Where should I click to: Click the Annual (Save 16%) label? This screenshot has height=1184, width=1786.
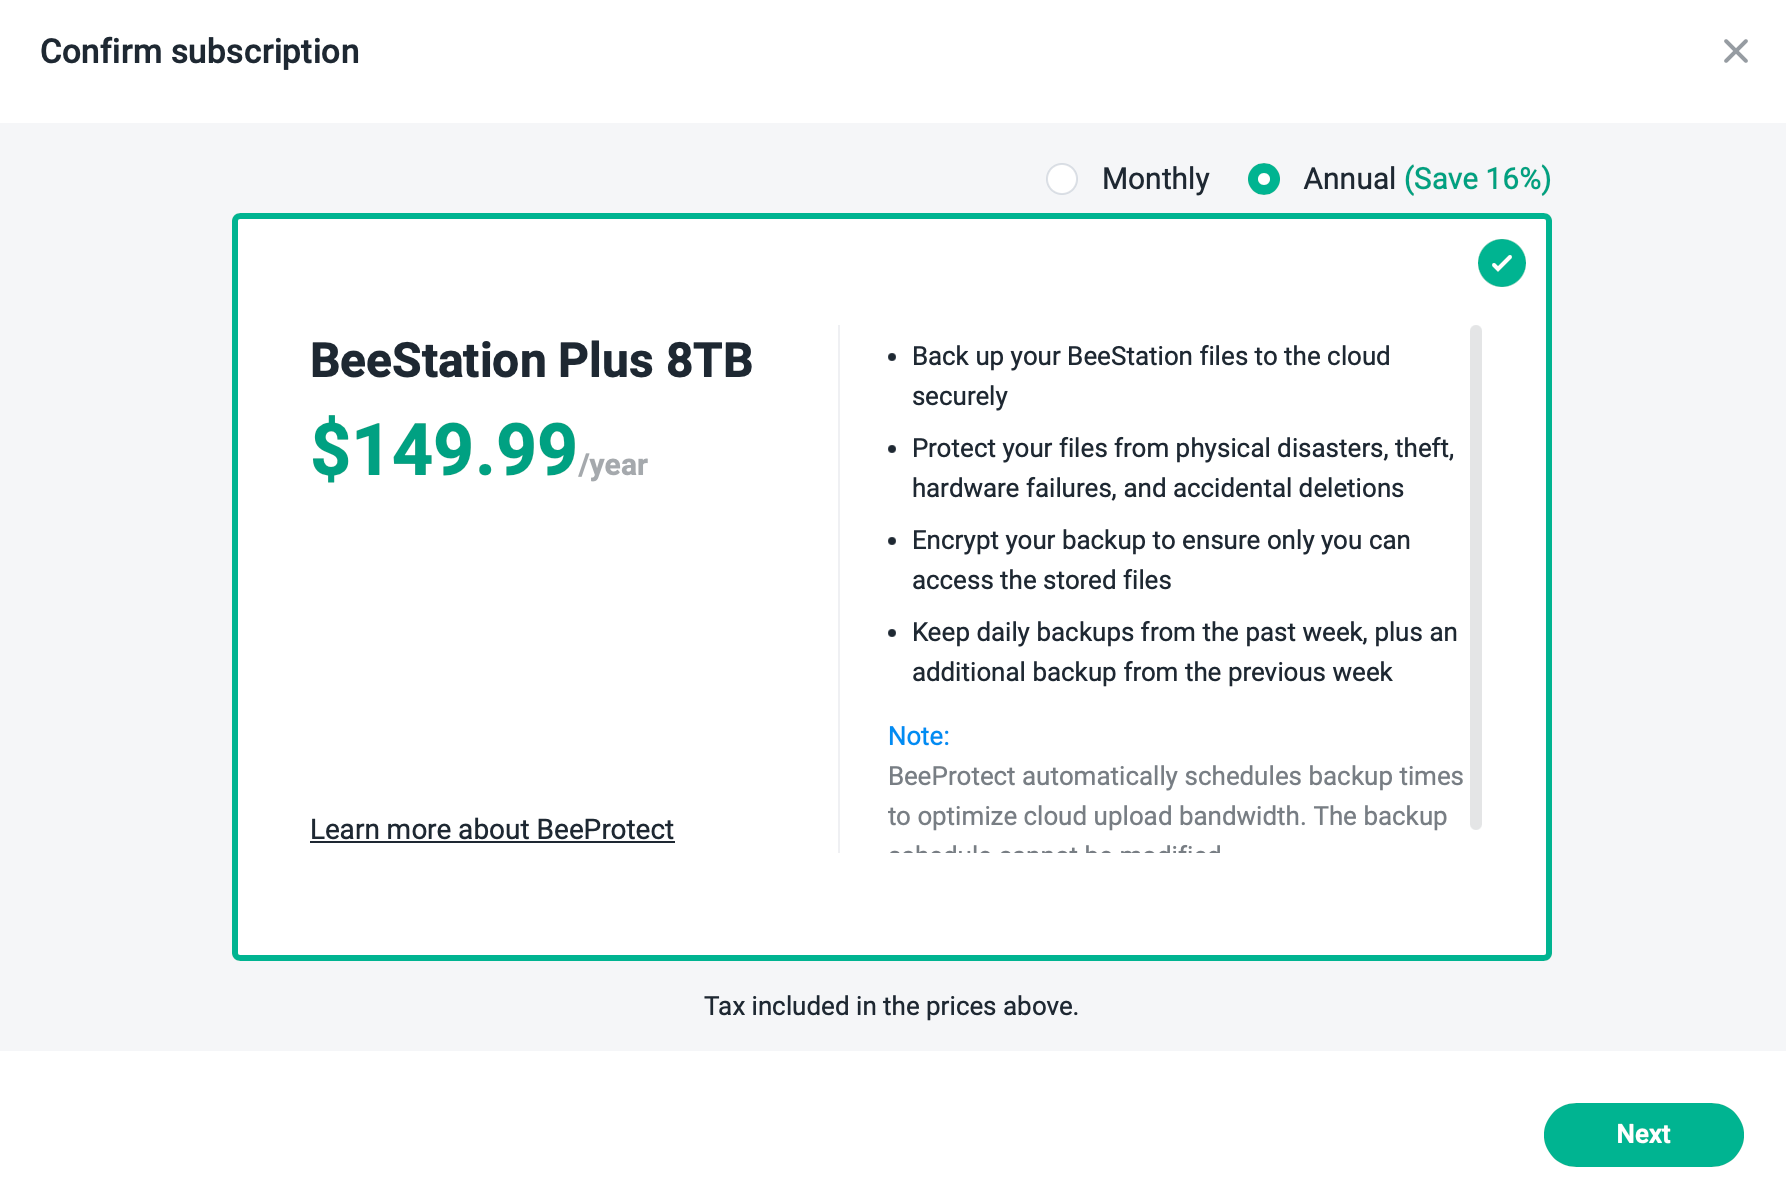(1427, 179)
